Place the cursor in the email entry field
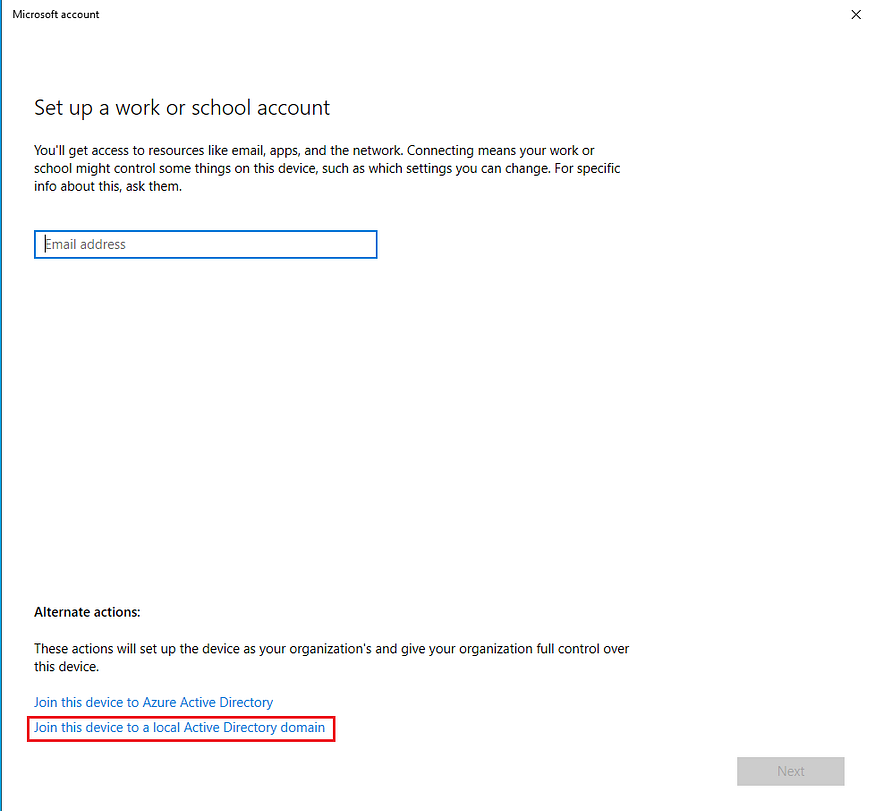Screen dimensions: 875x811 205,244
